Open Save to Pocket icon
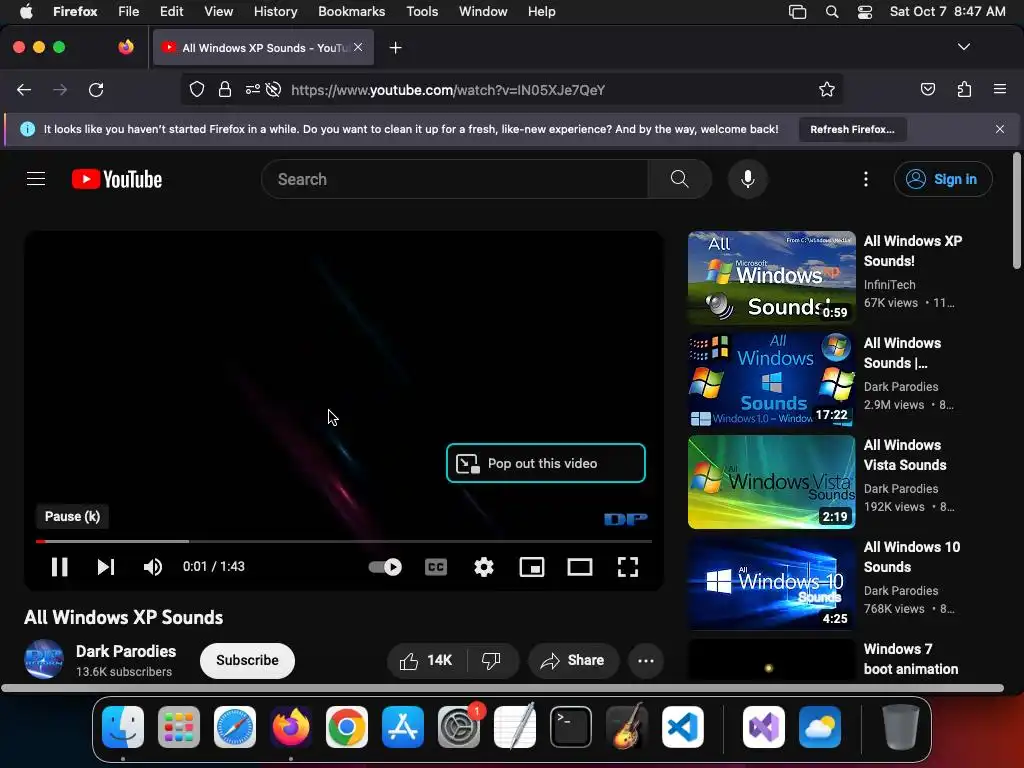This screenshot has height=768, width=1024. (927, 89)
